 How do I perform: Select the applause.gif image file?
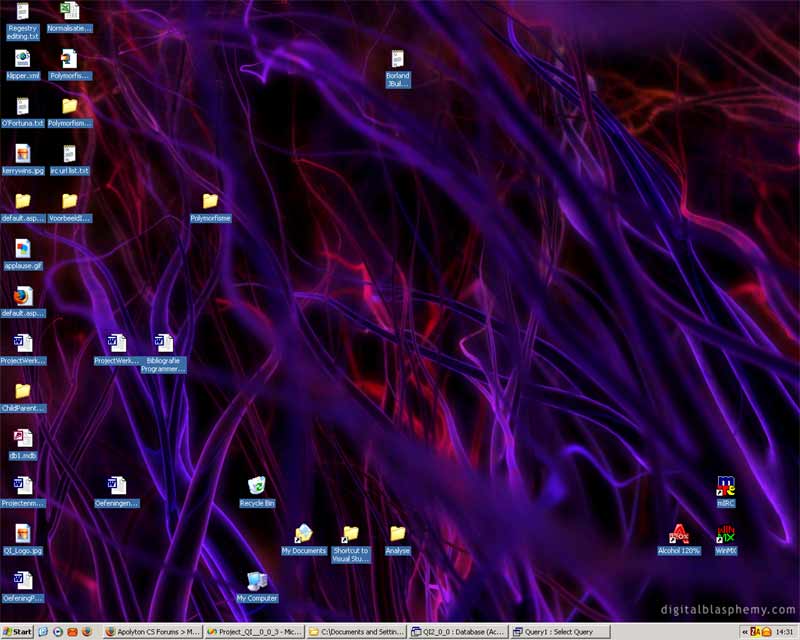(x=22, y=249)
